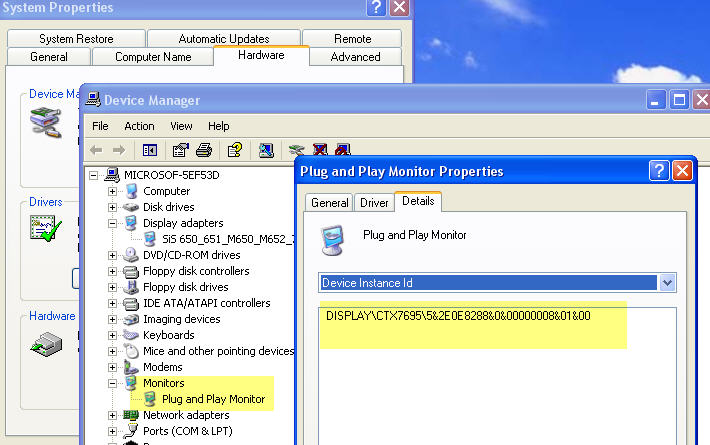Image resolution: width=710 pixels, height=445 pixels.
Task: Click the Ports (COM & LPT) connector icon
Action: [131, 431]
